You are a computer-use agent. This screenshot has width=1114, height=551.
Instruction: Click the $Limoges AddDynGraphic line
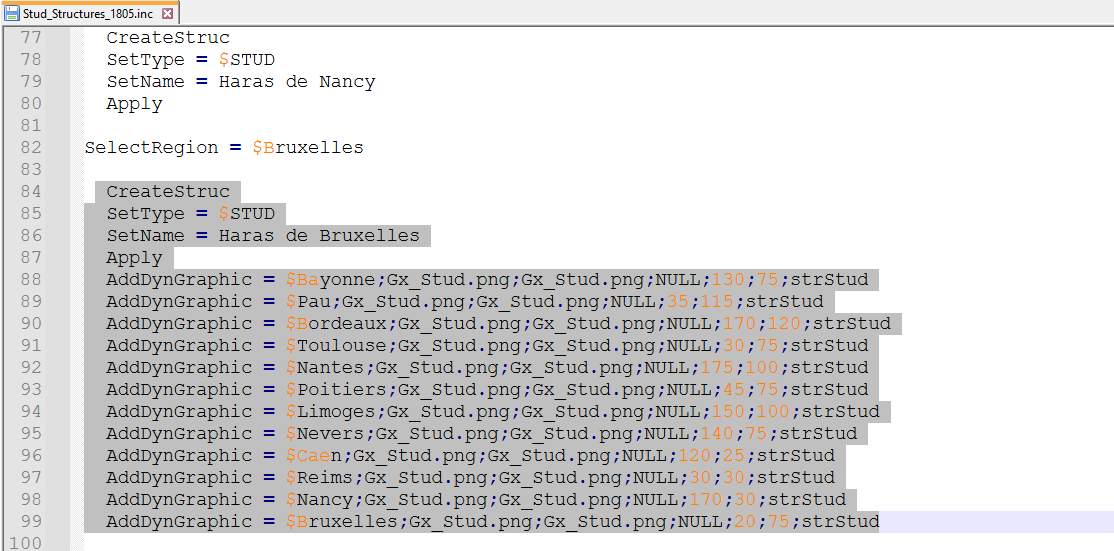click(493, 411)
